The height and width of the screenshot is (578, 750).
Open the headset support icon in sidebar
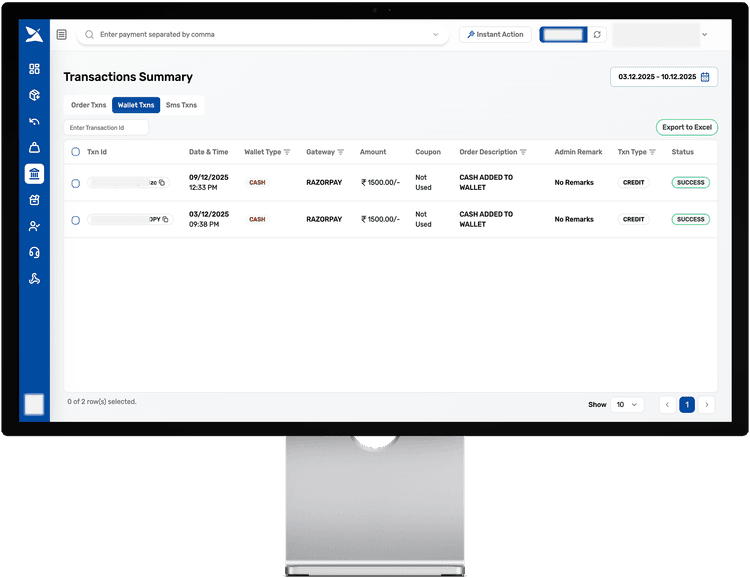(x=34, y=253)
